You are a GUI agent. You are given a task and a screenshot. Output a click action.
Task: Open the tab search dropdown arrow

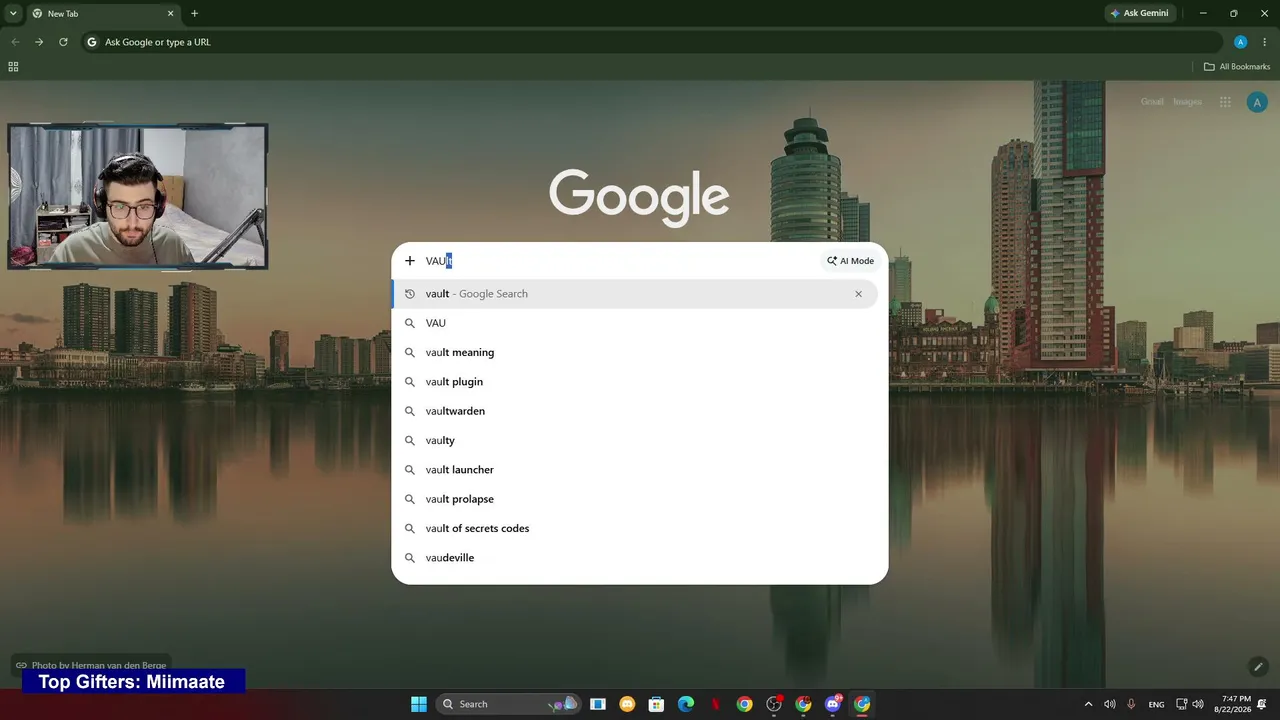pos(13,13)
